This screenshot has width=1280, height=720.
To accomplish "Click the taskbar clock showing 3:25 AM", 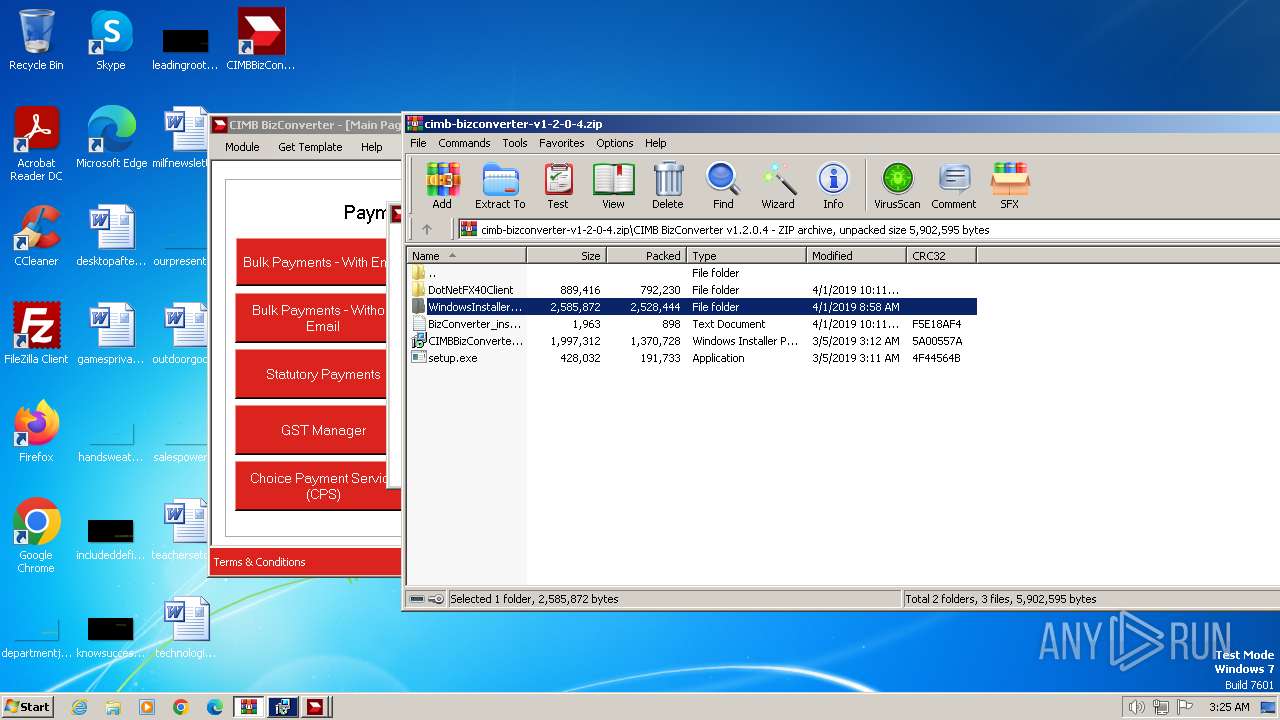I will click(x=1229, y=707).
